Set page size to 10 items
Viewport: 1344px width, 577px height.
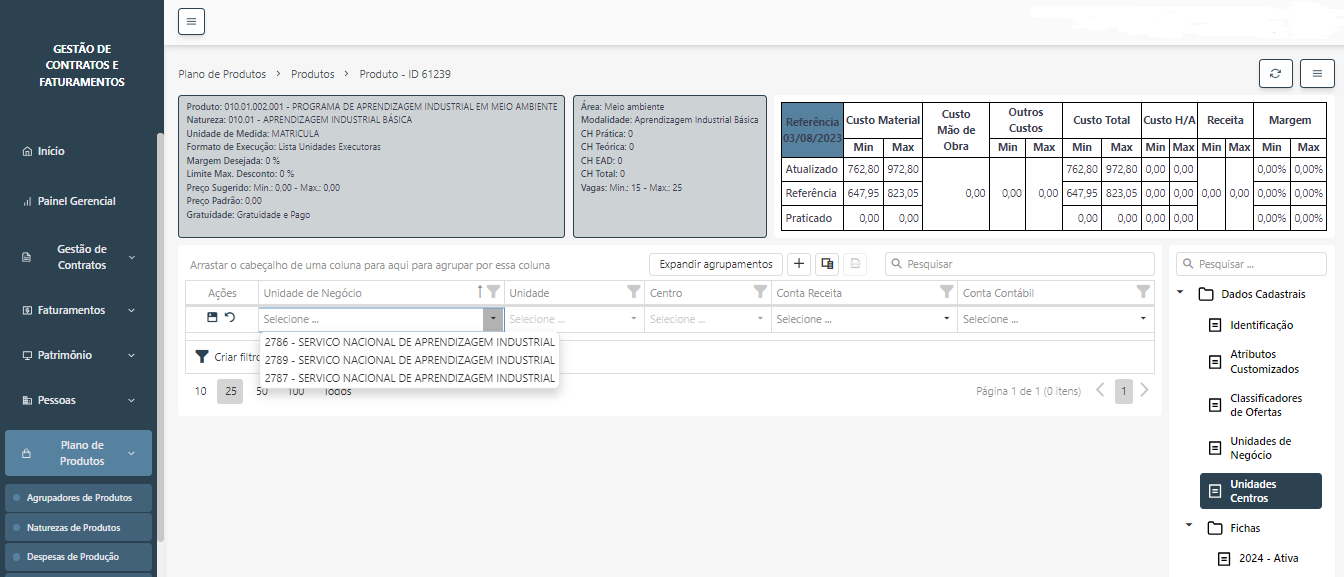(x=200, y=391)
